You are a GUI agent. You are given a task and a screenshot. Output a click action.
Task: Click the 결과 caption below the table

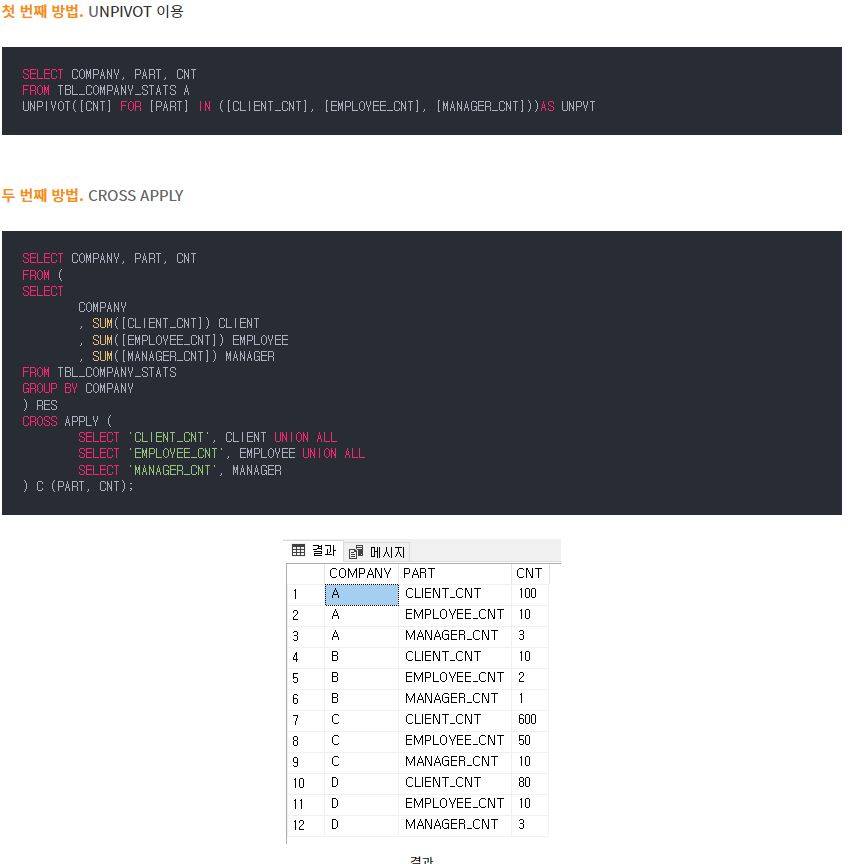tap(421, 859)
